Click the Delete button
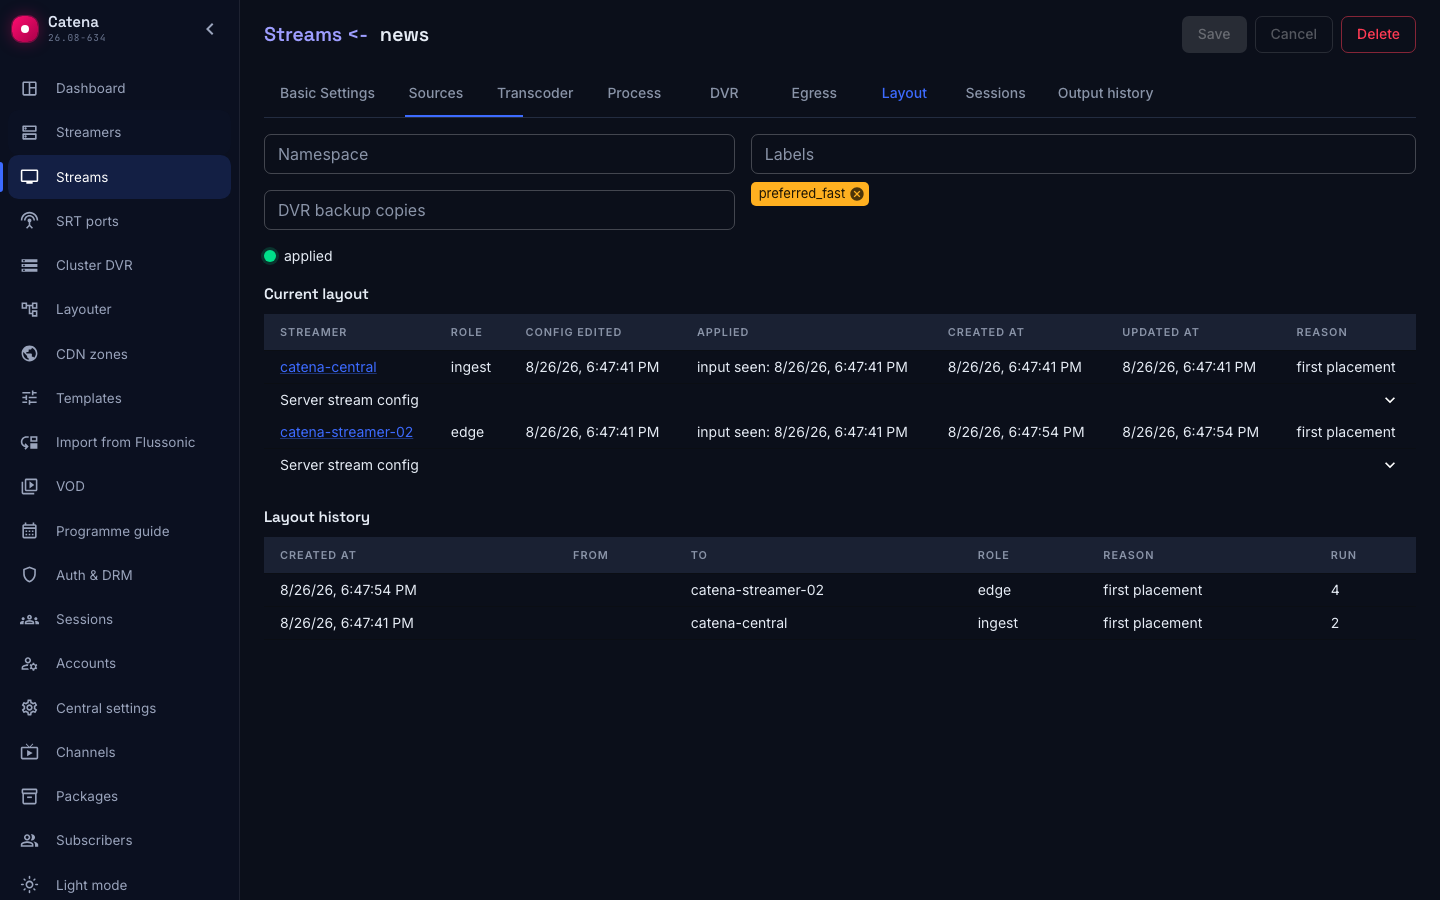The image size is (1440, 900). (1378, 34)
